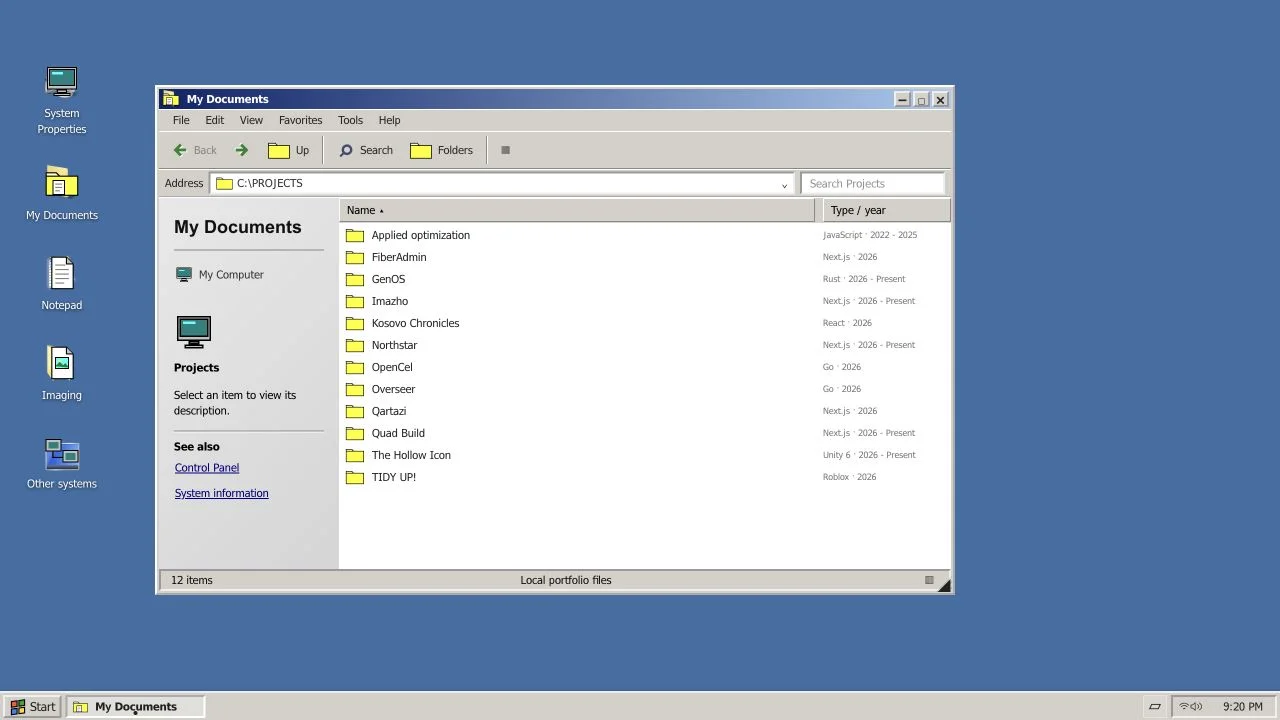Click the 'Unity 6 · 2026 - Present' text
Viewport: 1280px width, 720px height.
[x=869, y=455]
